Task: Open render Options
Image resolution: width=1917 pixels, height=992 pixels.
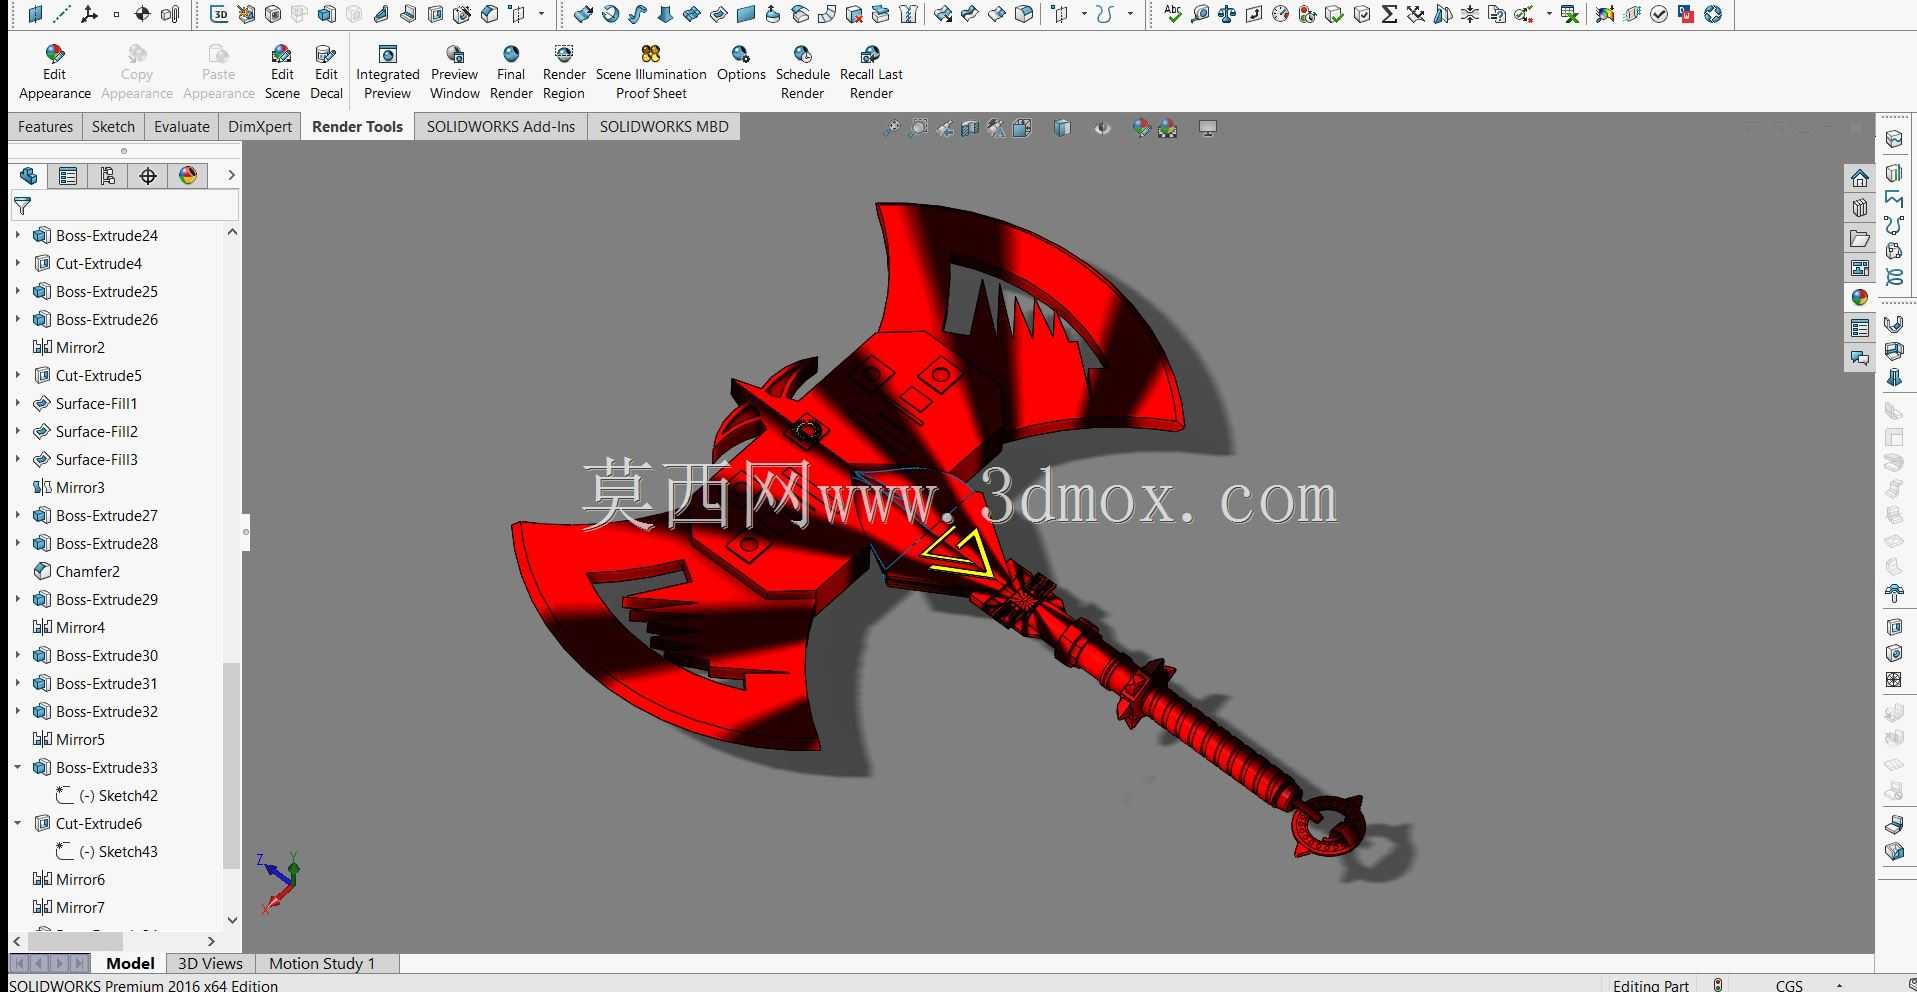Action: [x=741, y=62]
